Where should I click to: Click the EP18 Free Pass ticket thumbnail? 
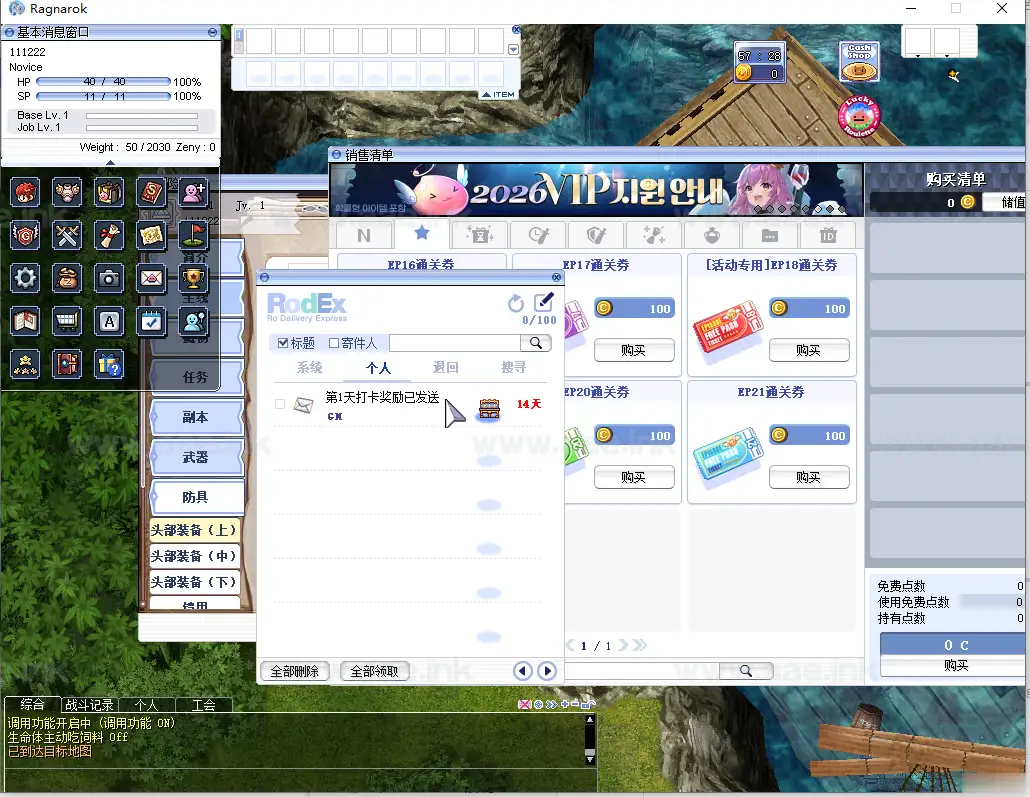[x=727, y=329]
